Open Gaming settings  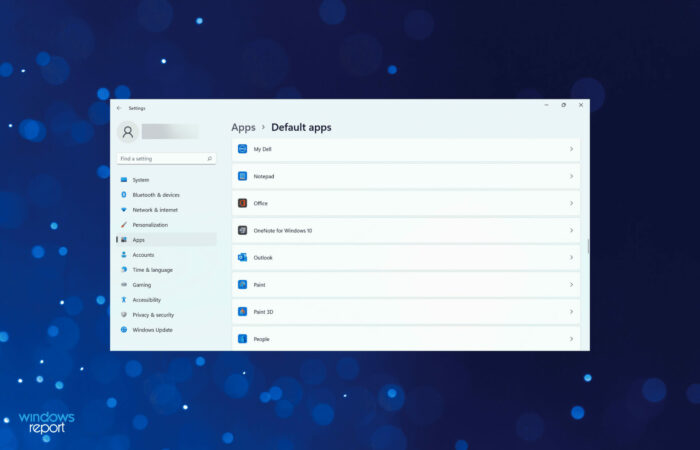tap(167, 285)
